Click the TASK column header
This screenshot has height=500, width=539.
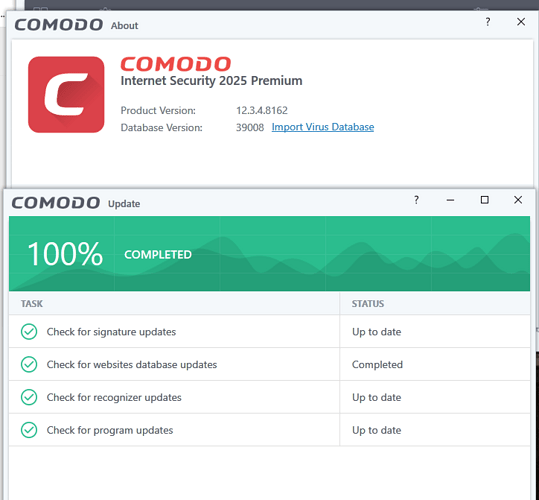(32, 304)
